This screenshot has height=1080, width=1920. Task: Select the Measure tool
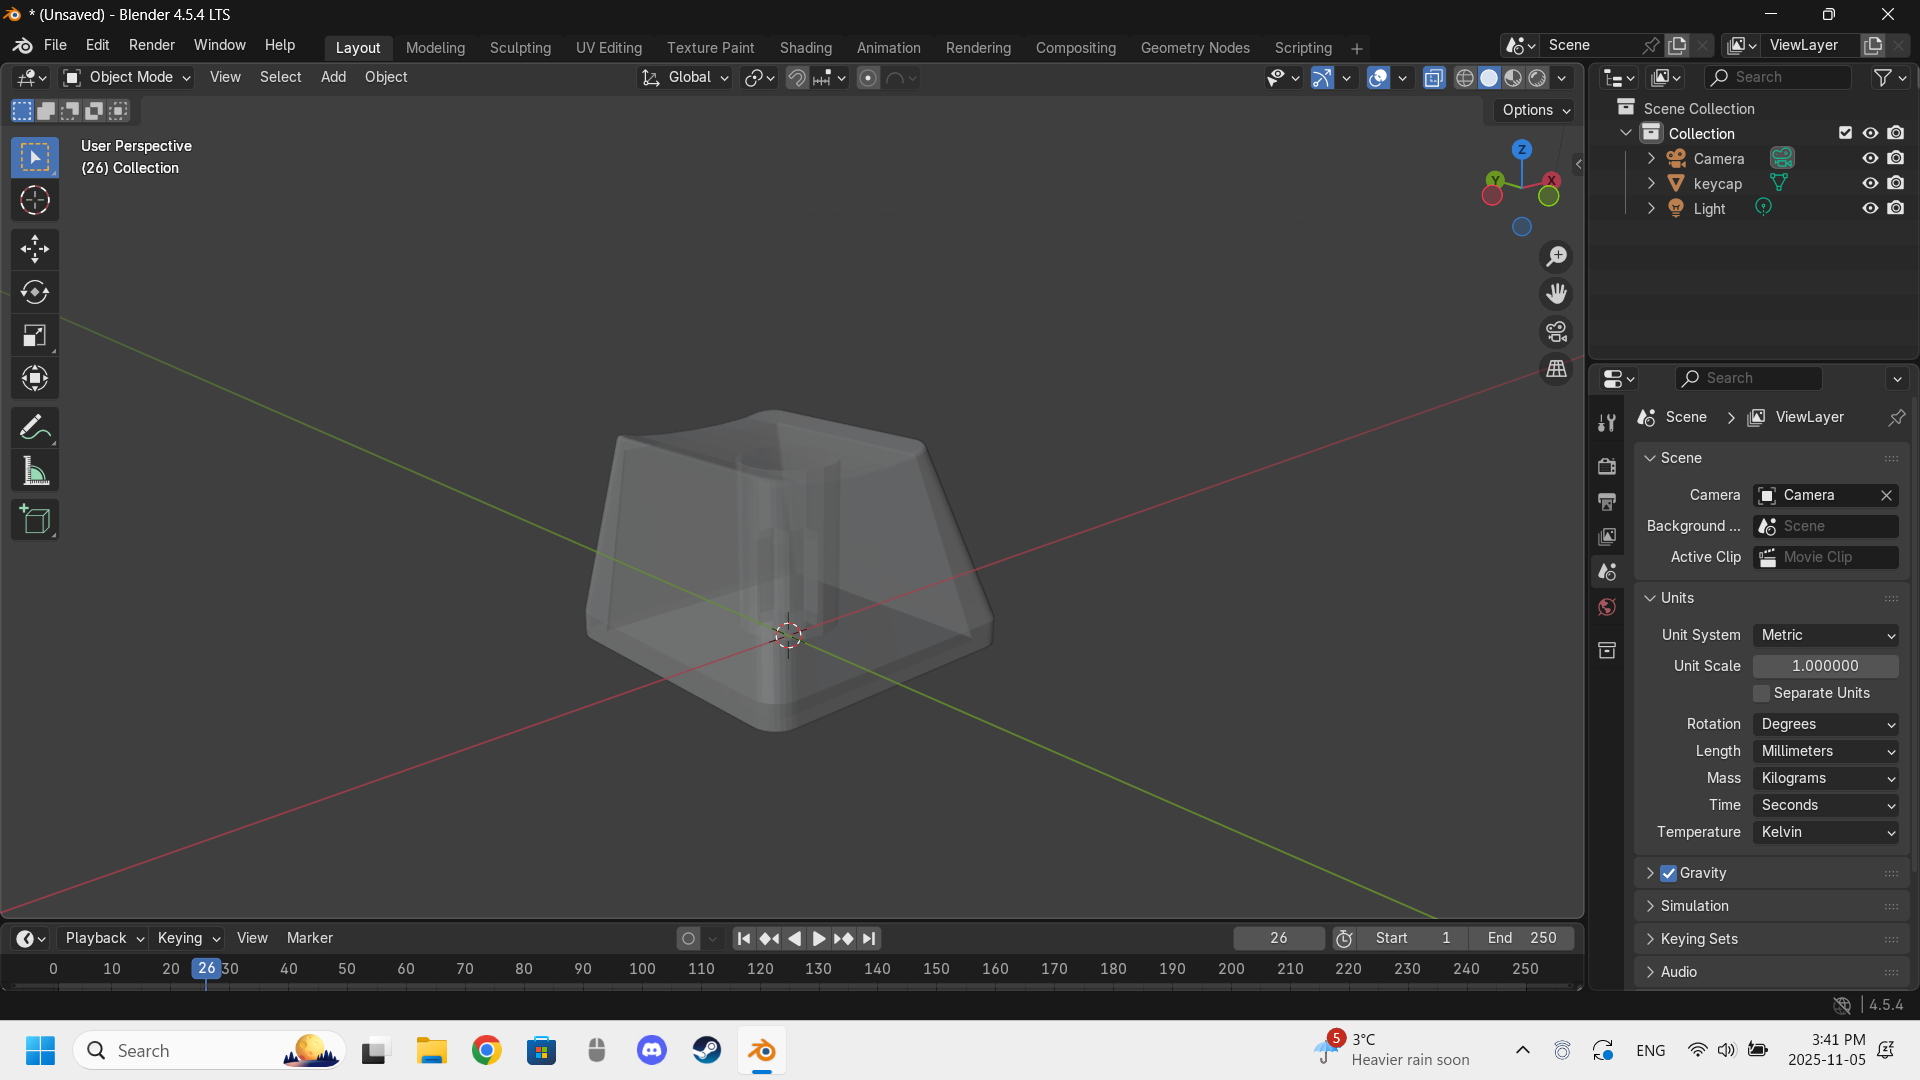coord(35,472)
